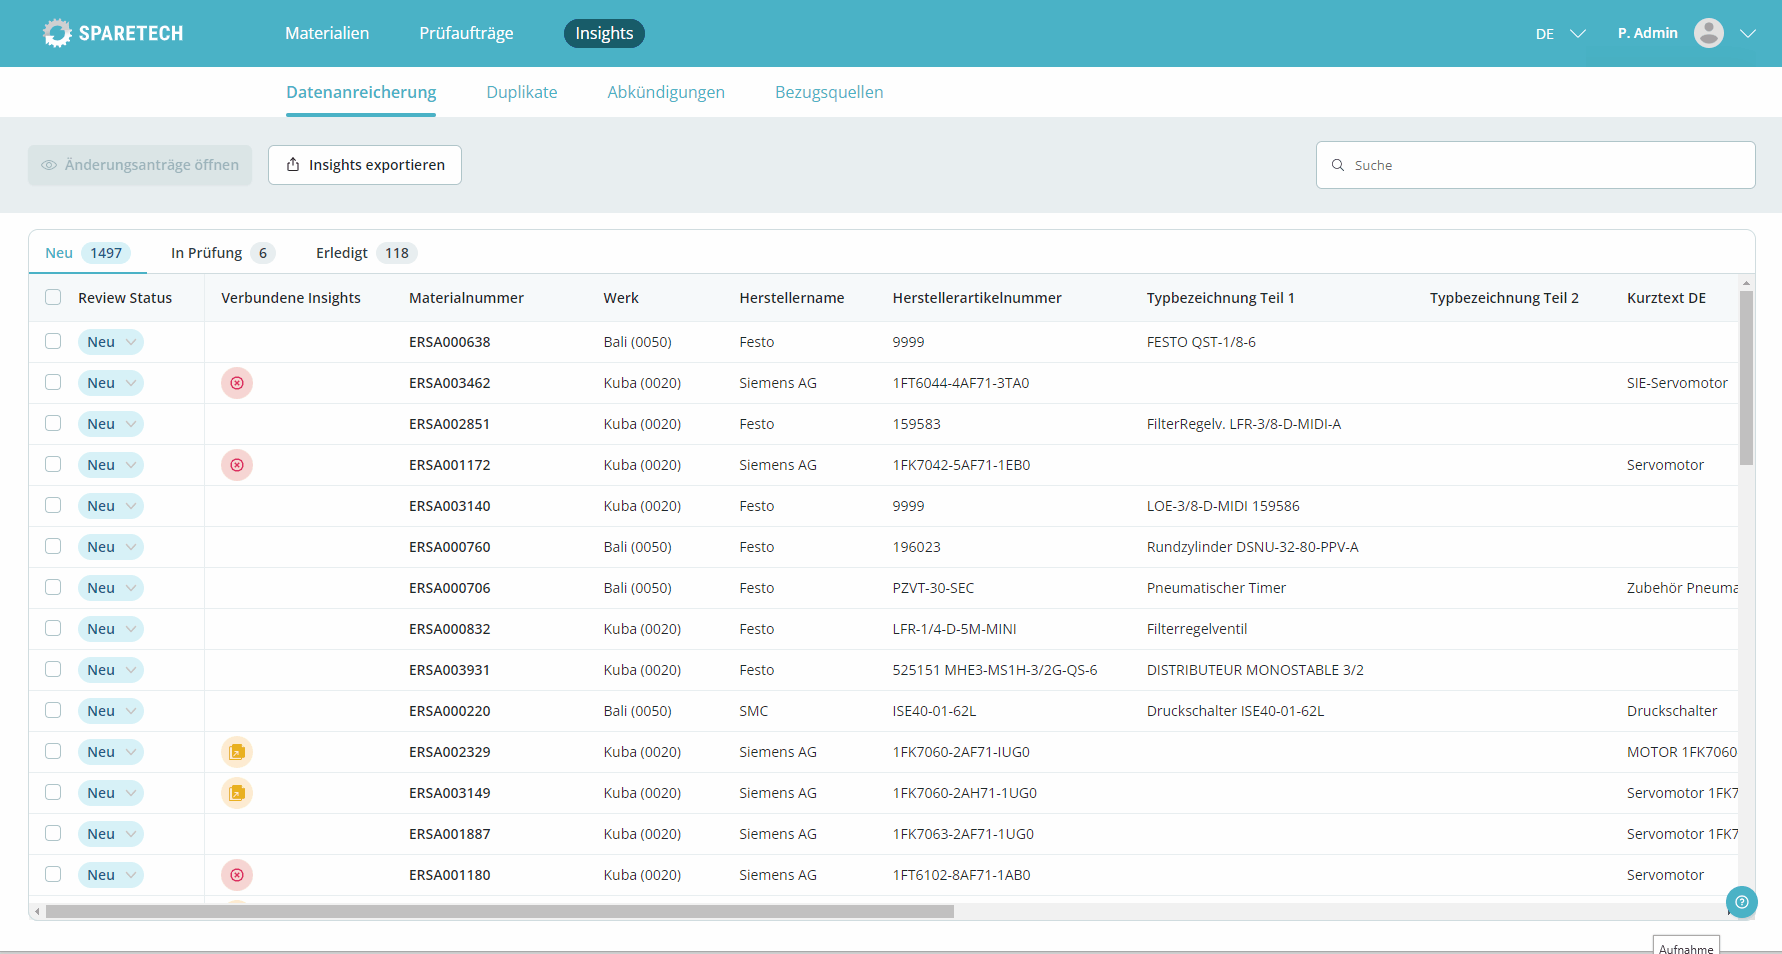Image resolution: width=1782 pixels, height=954 pixels.
Task: Click red insight icon for ERSA001172
Action: tap(237, 465)
